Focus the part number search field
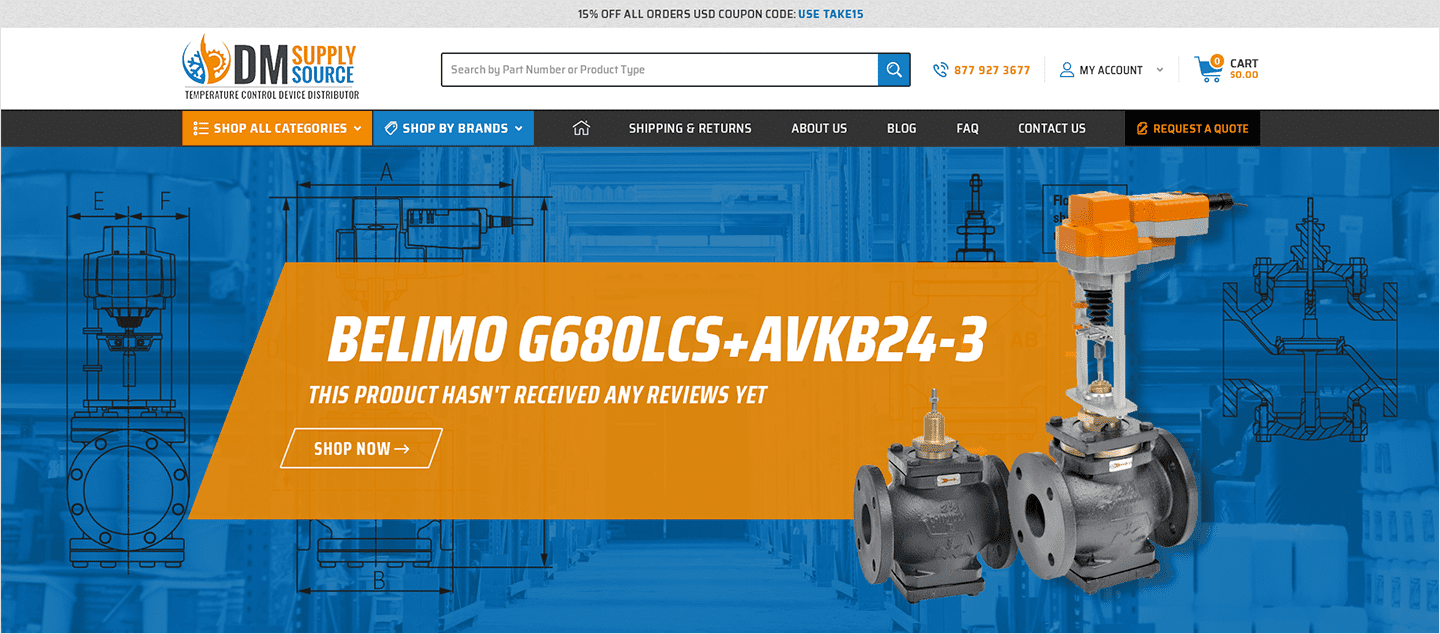The height and width of the screenshot is (634, 1440). point(660,70)
